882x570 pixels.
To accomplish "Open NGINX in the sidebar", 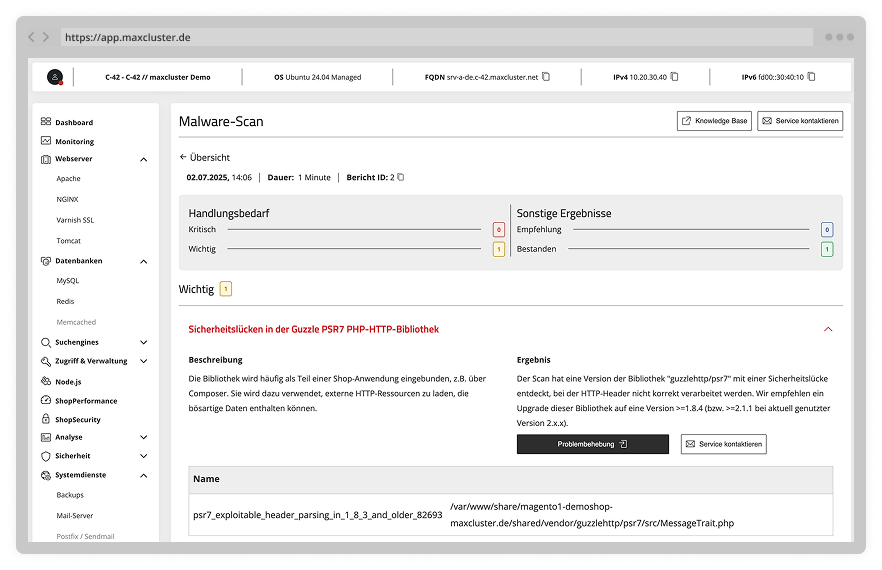I will point(68,200).
